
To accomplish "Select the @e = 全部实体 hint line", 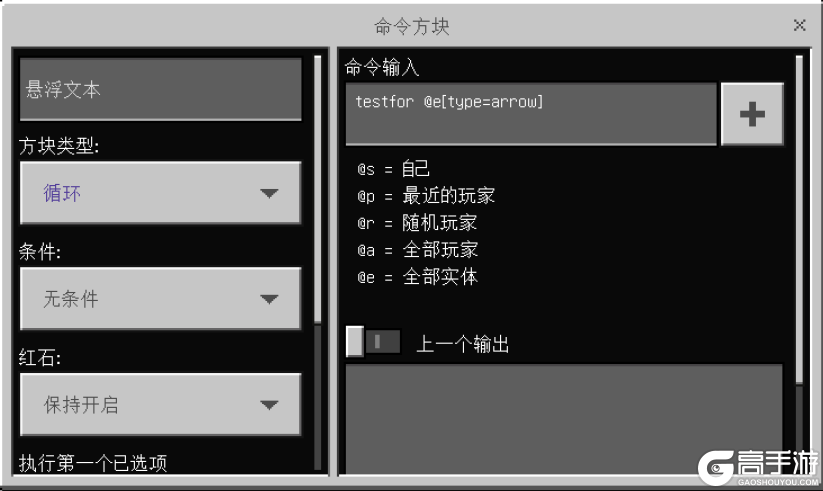I will point(417,276).
